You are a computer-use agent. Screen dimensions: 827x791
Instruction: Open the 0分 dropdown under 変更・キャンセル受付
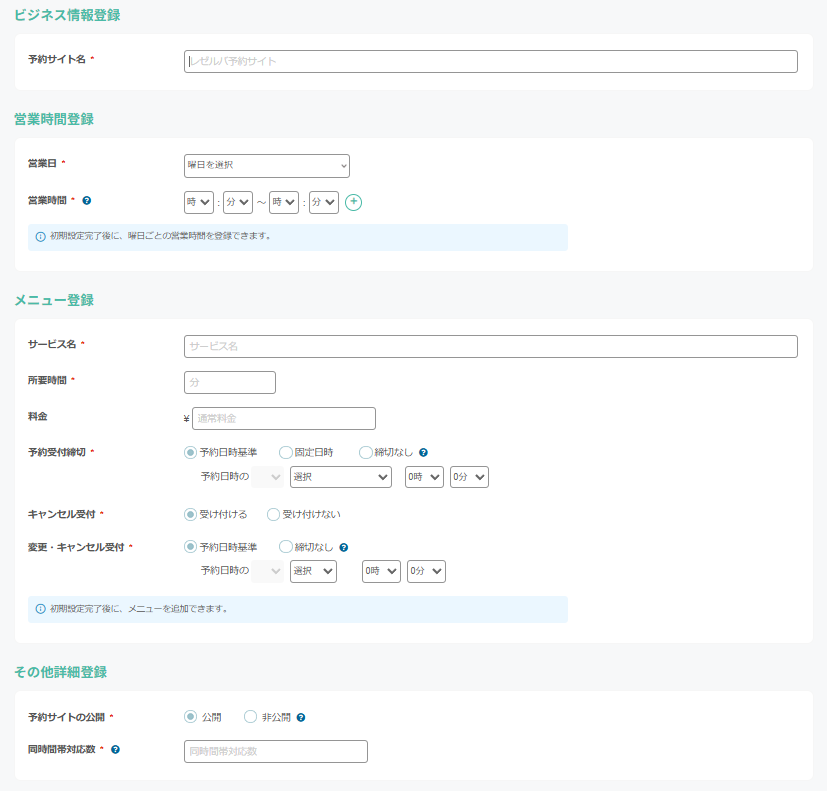point(425,571)
